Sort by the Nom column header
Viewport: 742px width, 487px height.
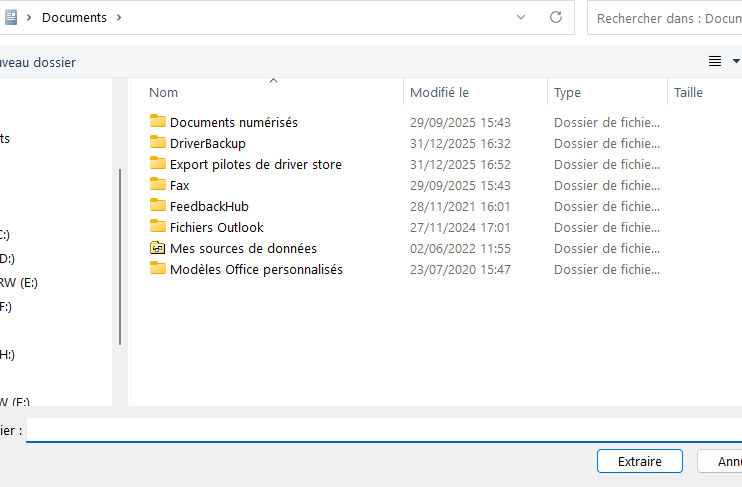[163, 92]
